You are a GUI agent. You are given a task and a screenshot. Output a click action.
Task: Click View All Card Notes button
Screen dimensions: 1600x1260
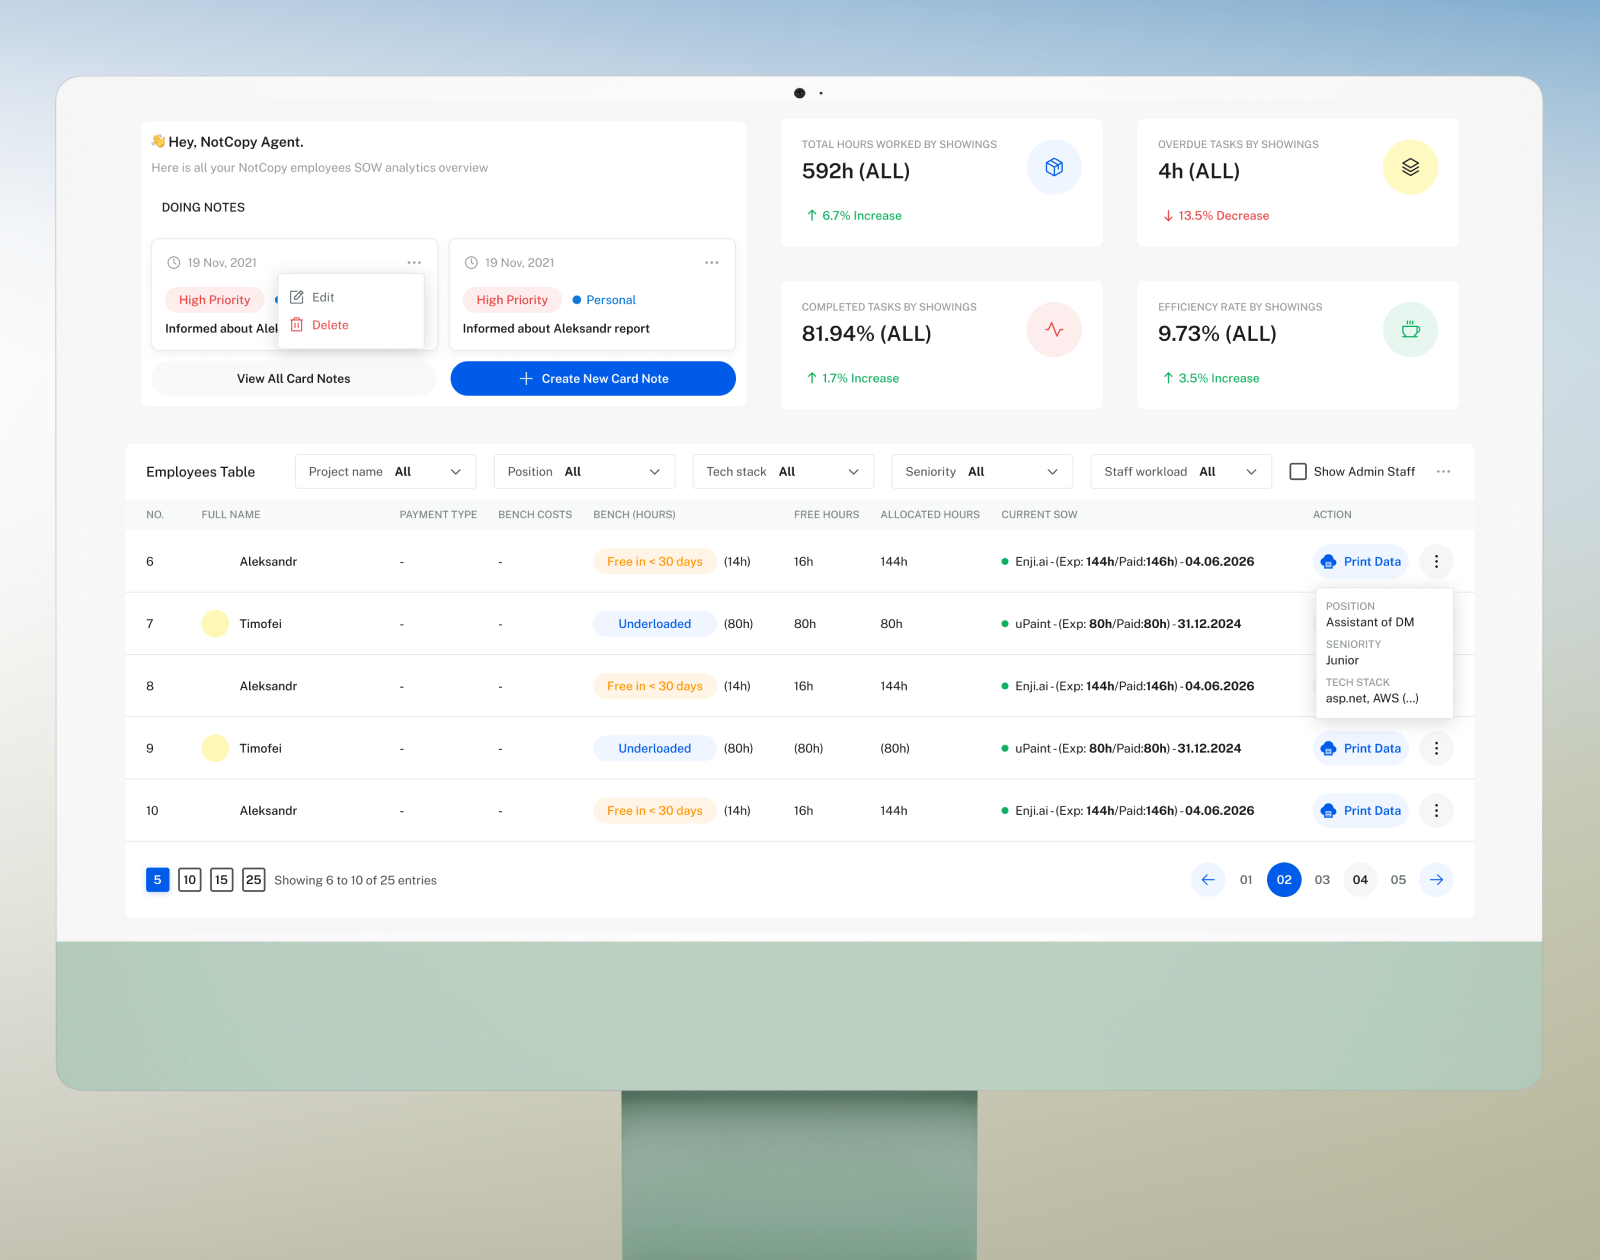tap(294, 379)
